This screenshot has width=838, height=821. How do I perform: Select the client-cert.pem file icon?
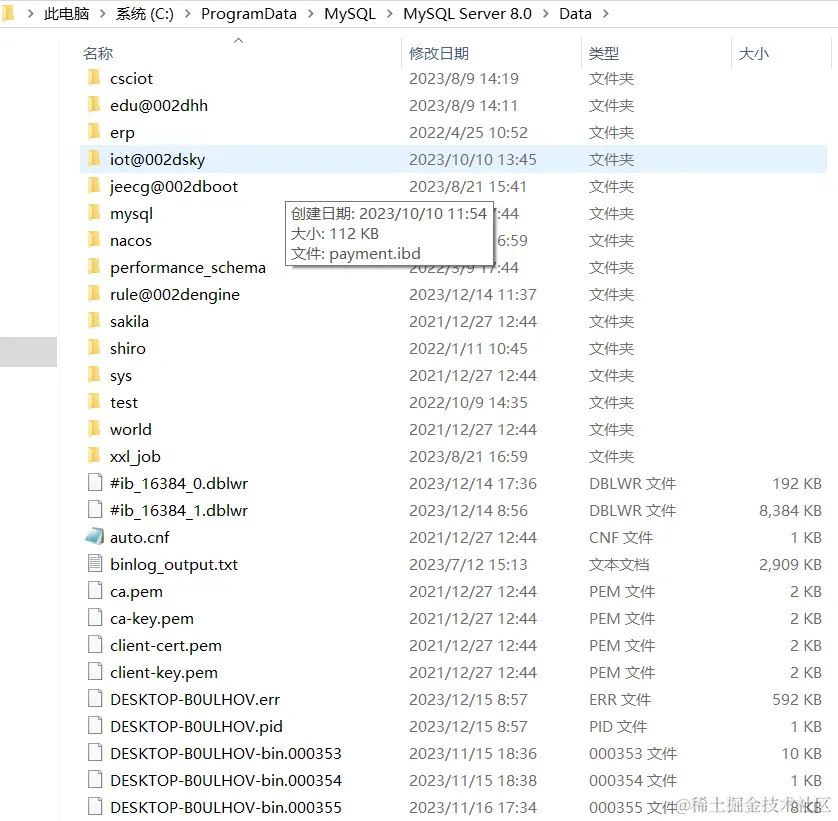pyautogui.click(x=95, y=645)
